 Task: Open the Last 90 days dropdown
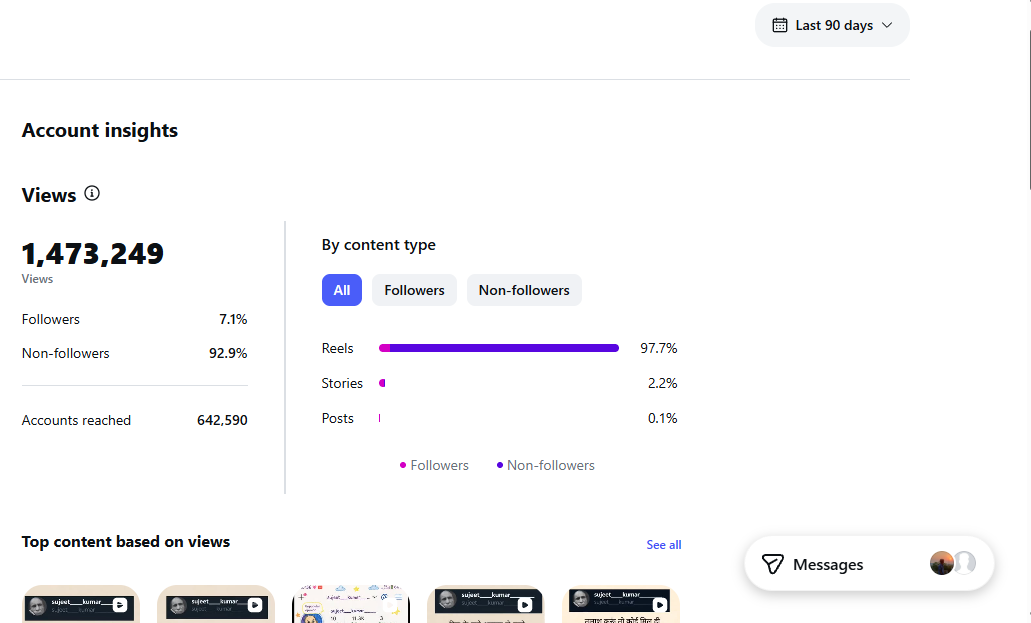coord(832,25)
